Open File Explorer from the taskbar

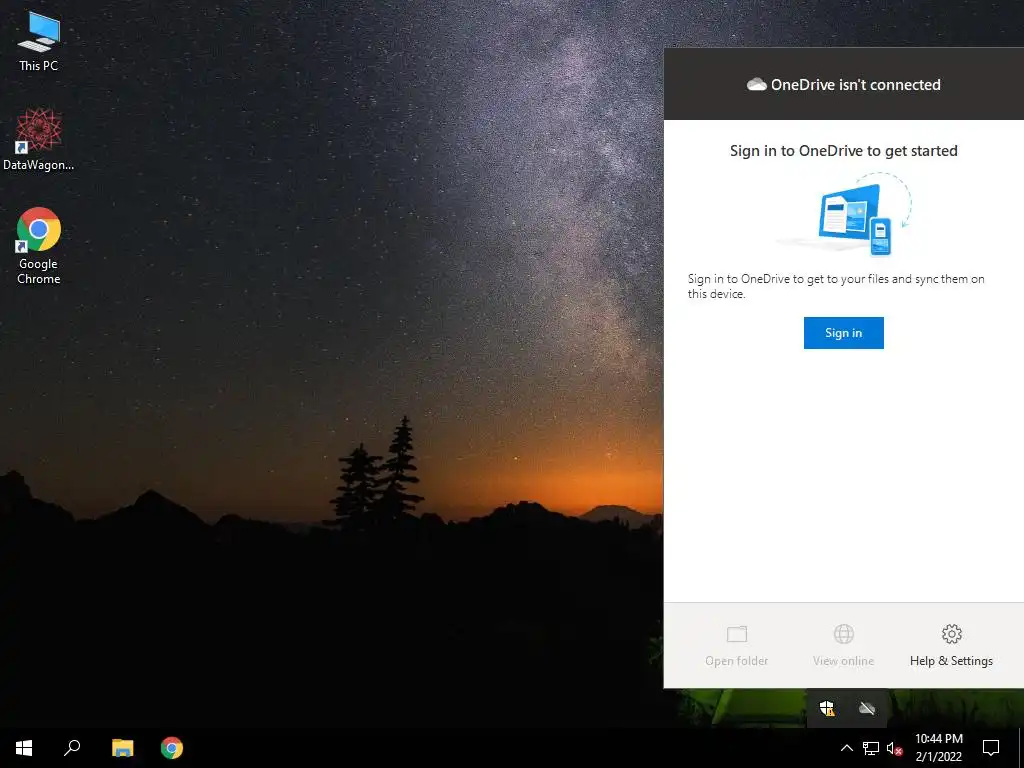coord(122,748)
